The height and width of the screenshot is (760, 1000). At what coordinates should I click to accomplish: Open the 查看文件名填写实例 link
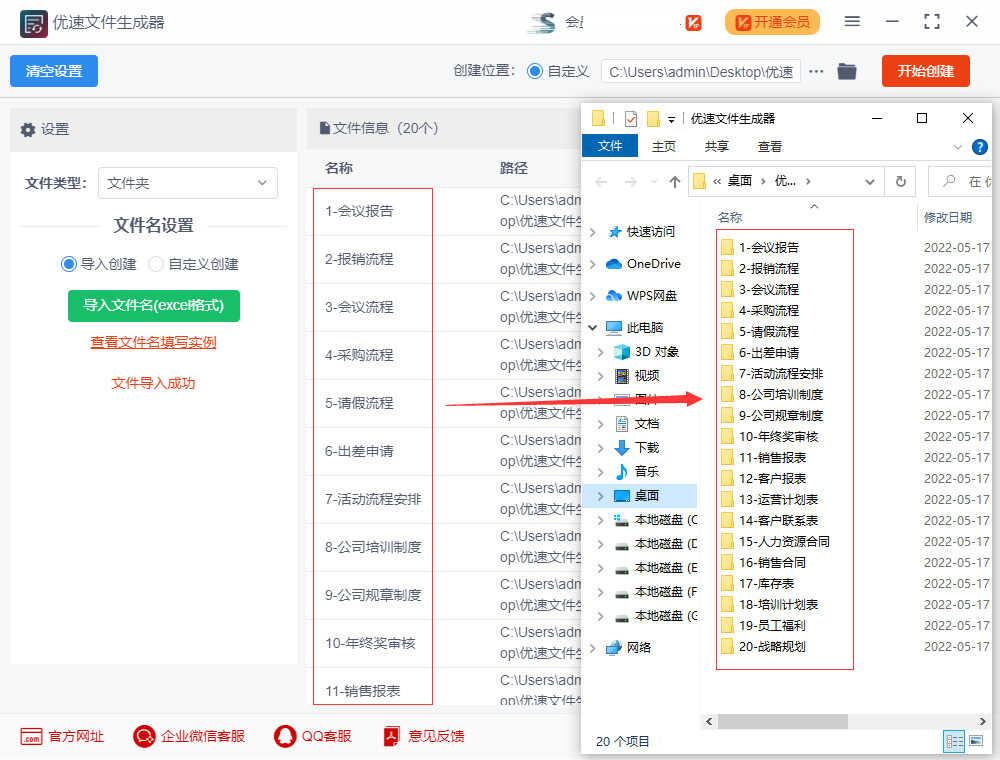coord(153,342)
